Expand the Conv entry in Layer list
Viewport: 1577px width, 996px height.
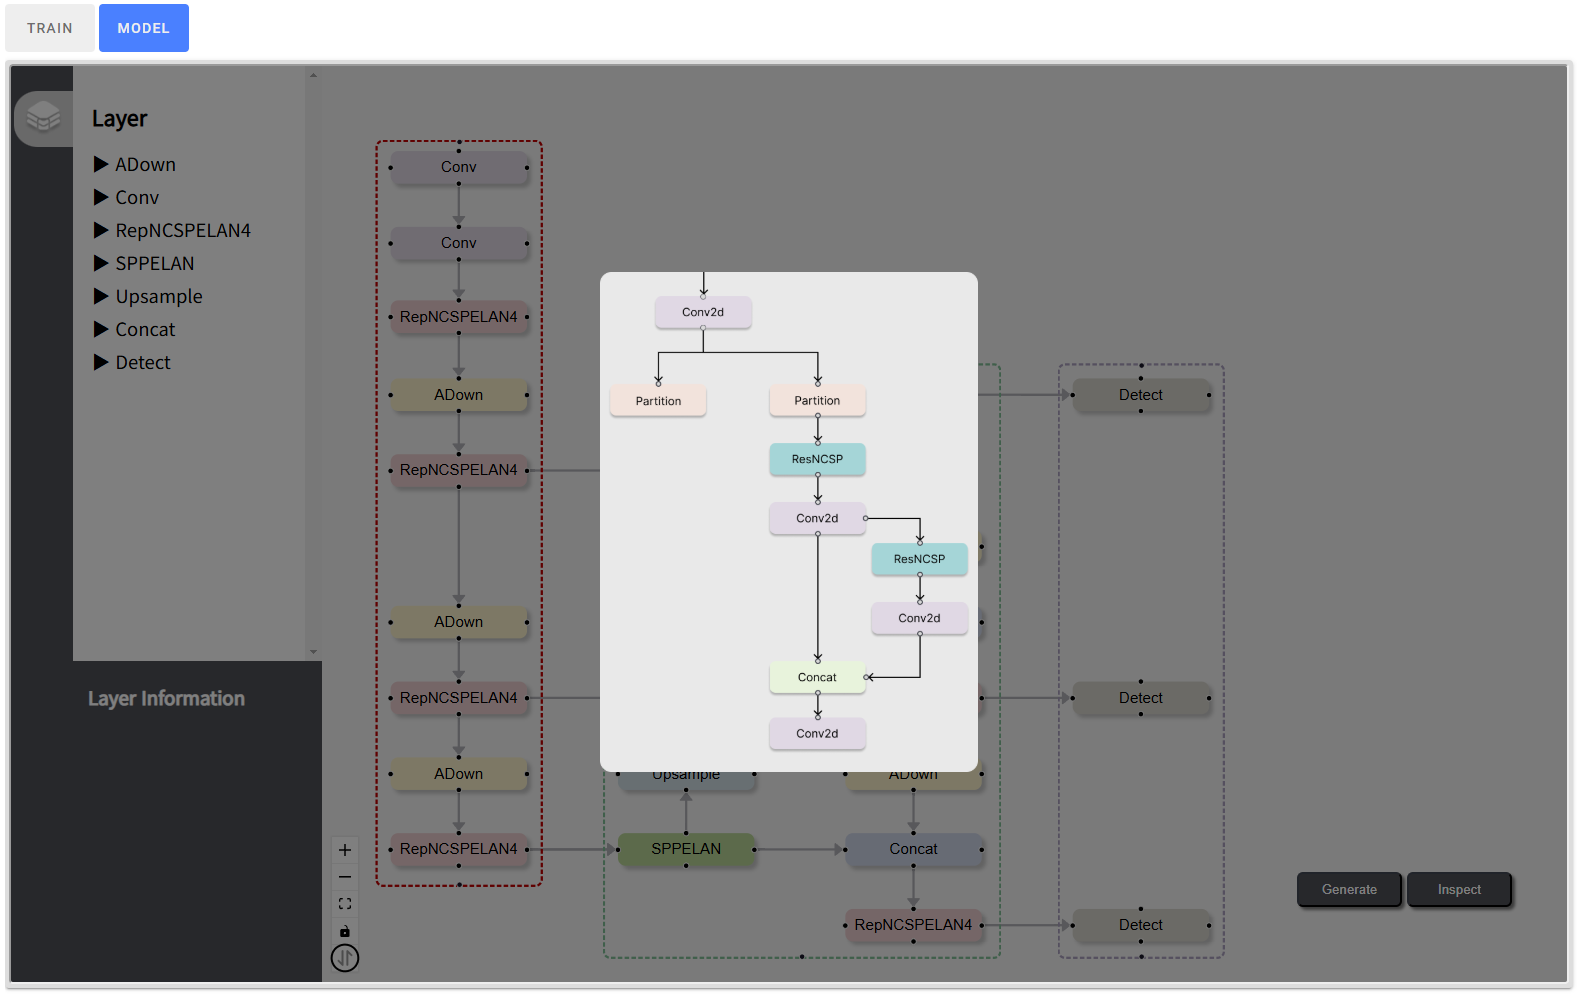(x=127, y=197)
